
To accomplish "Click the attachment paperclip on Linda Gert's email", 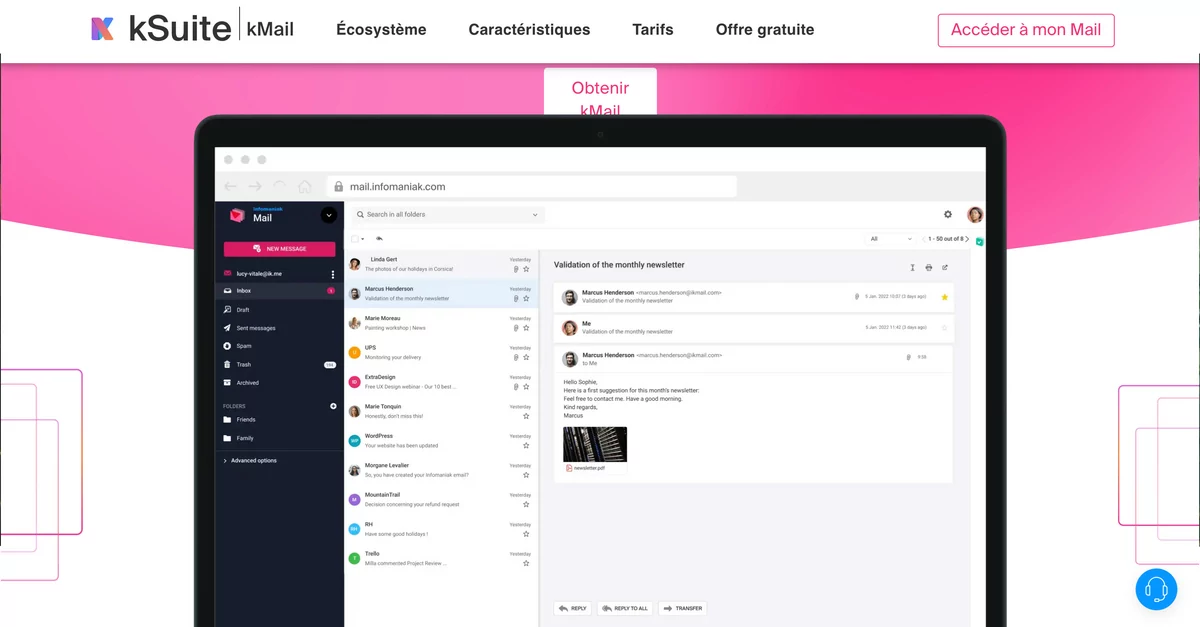I will (x=516, y=269).
